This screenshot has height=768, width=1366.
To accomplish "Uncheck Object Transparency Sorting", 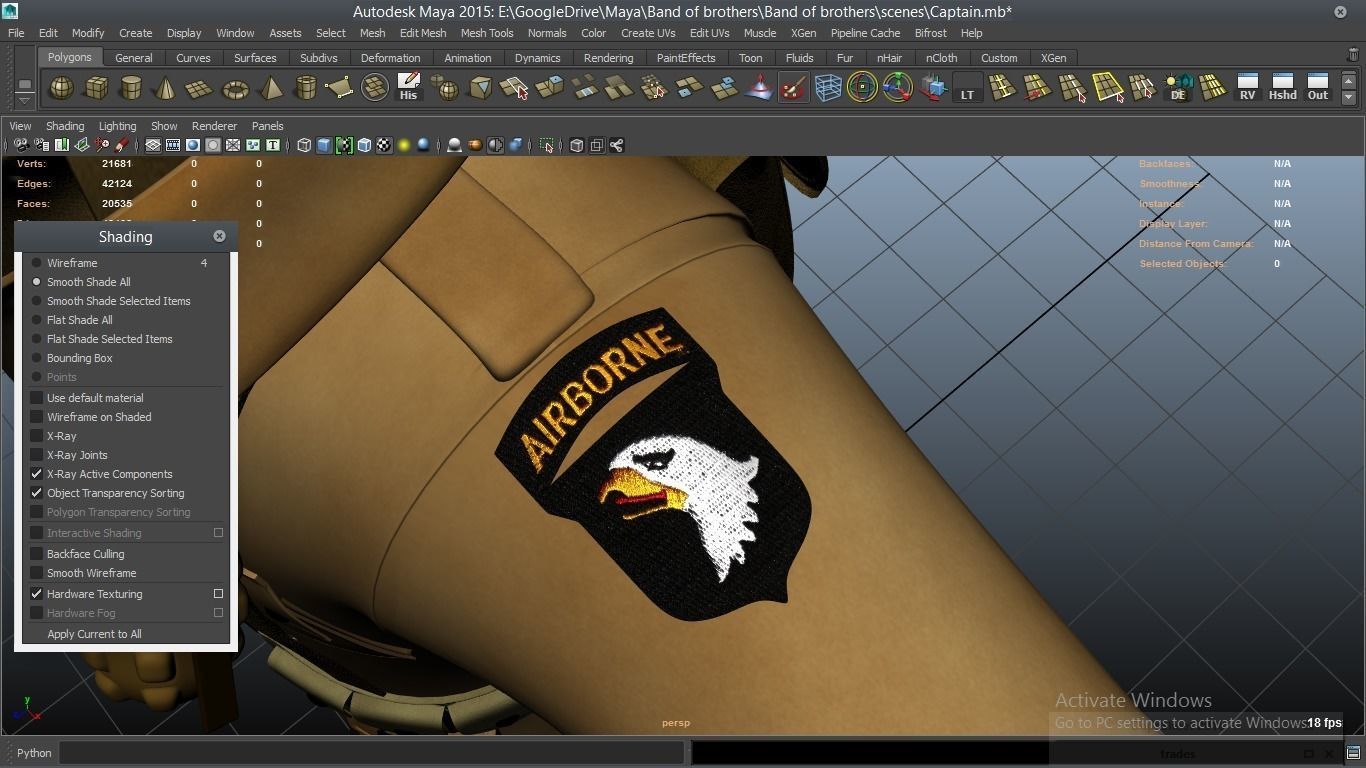I will click(x=37, y=493).
